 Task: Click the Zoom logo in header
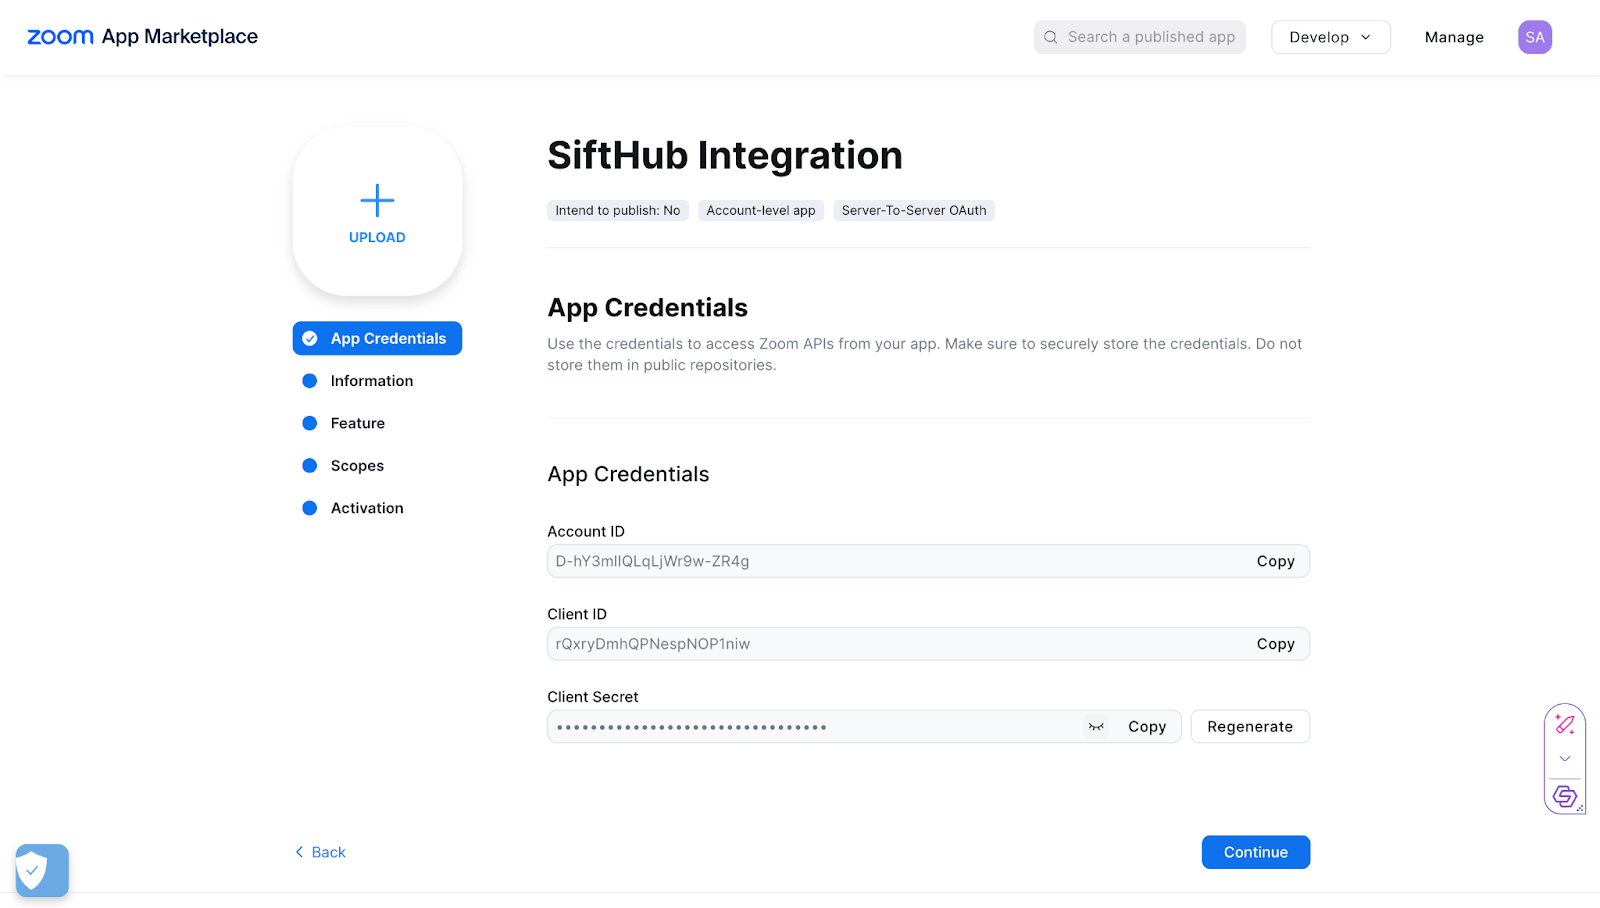(x=60, y=37)
